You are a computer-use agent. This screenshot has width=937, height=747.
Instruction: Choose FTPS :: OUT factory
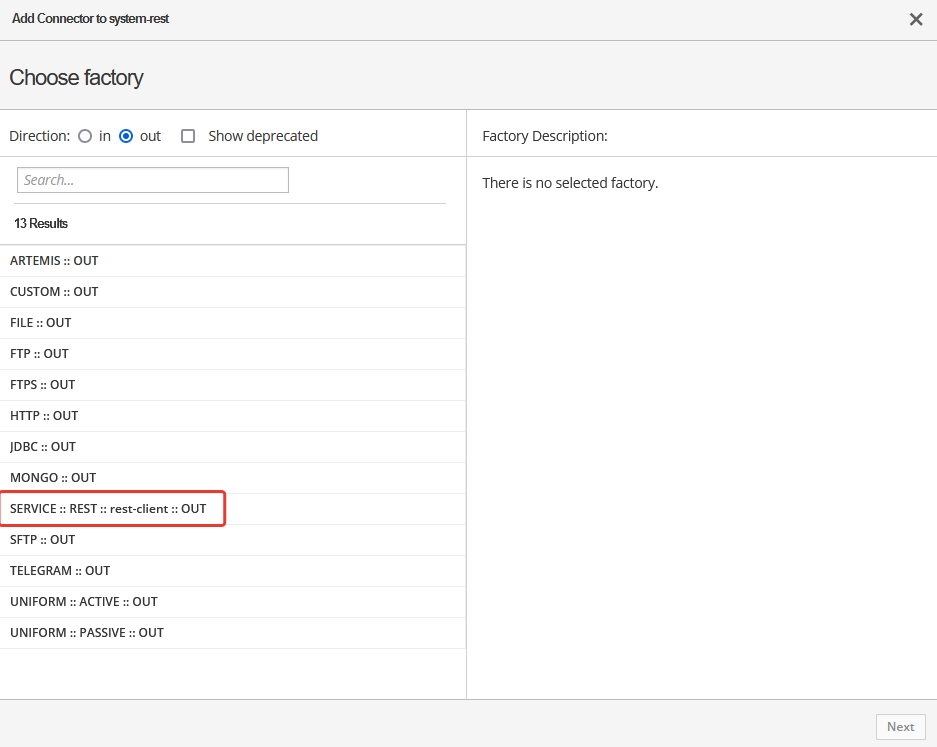43,385
